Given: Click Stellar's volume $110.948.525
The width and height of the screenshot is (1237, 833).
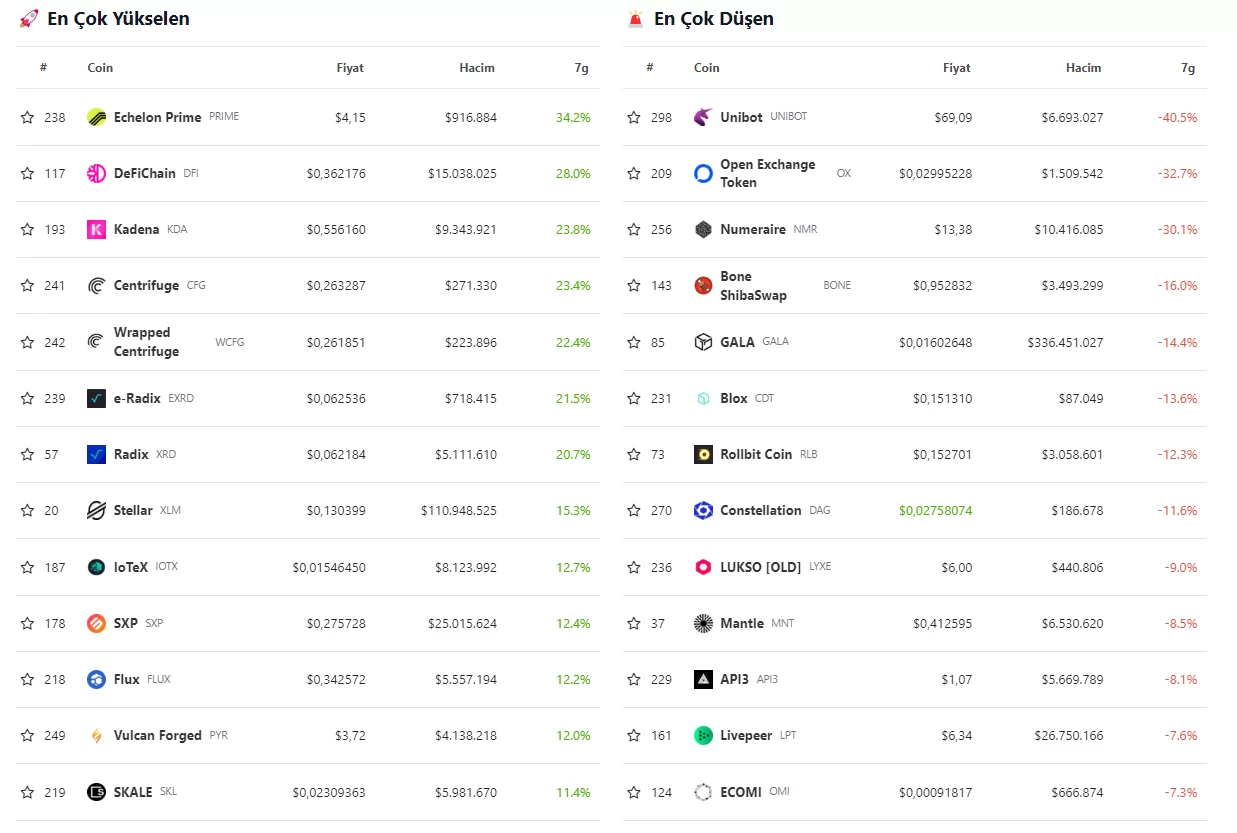Looking at the screenshot, I should pyautogui.click(x=459, y=510).
